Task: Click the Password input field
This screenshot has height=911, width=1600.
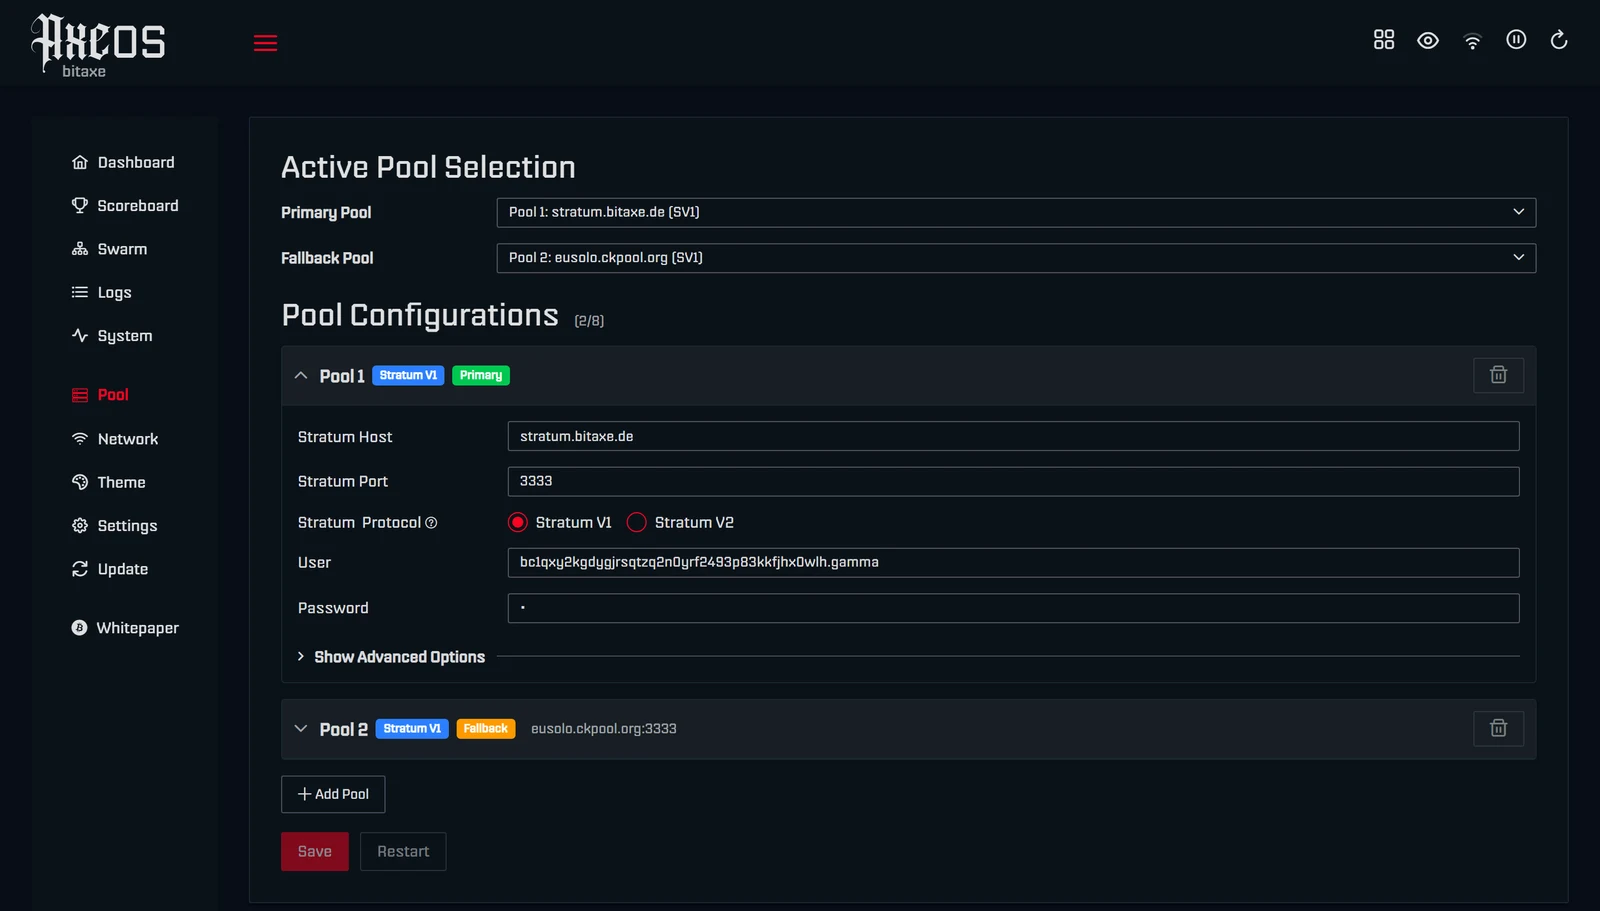Action: click(x=1013, y=608)
